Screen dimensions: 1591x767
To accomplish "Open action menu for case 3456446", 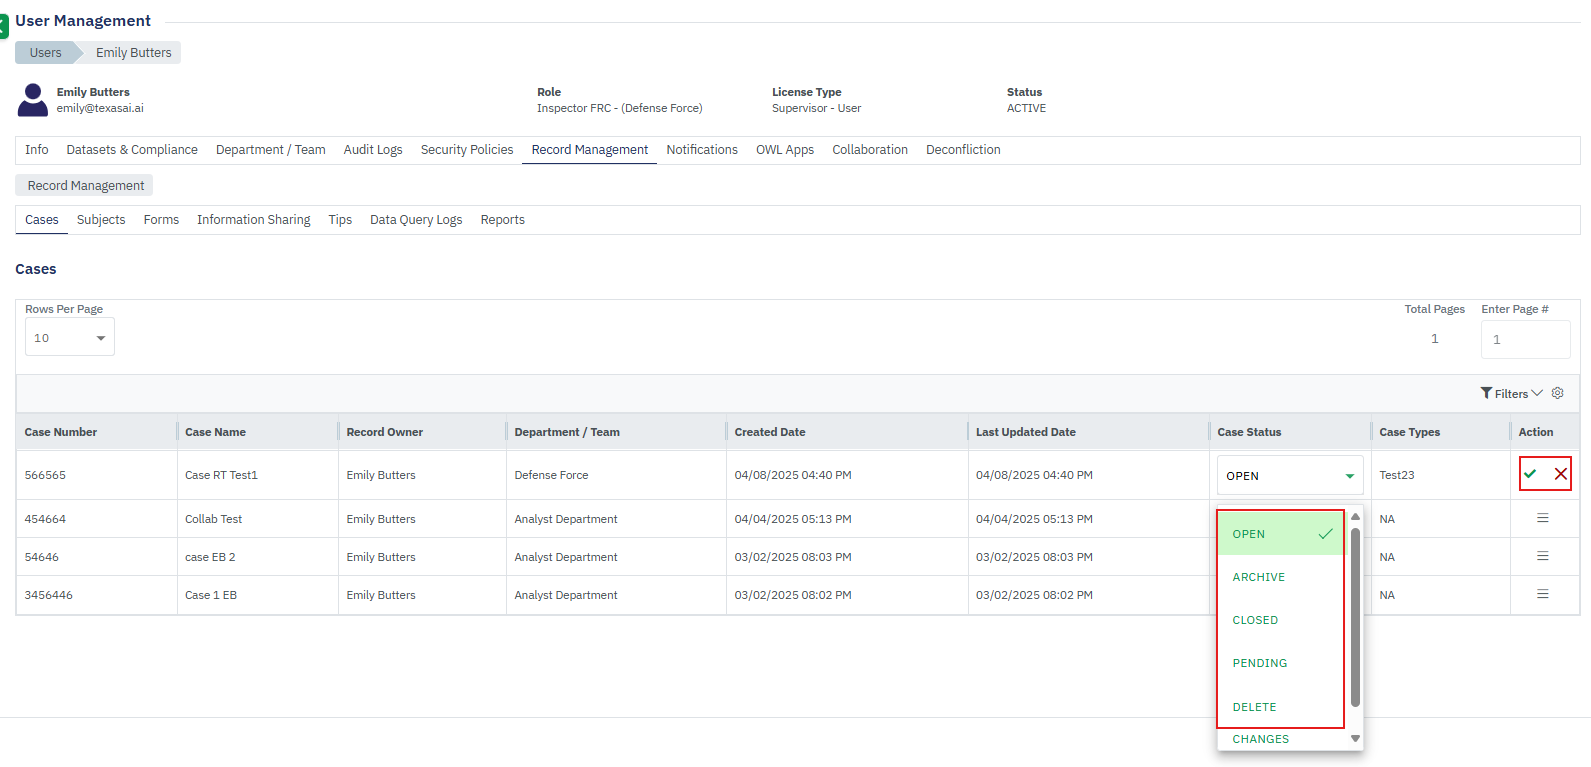I will [x=1542, y=594].
